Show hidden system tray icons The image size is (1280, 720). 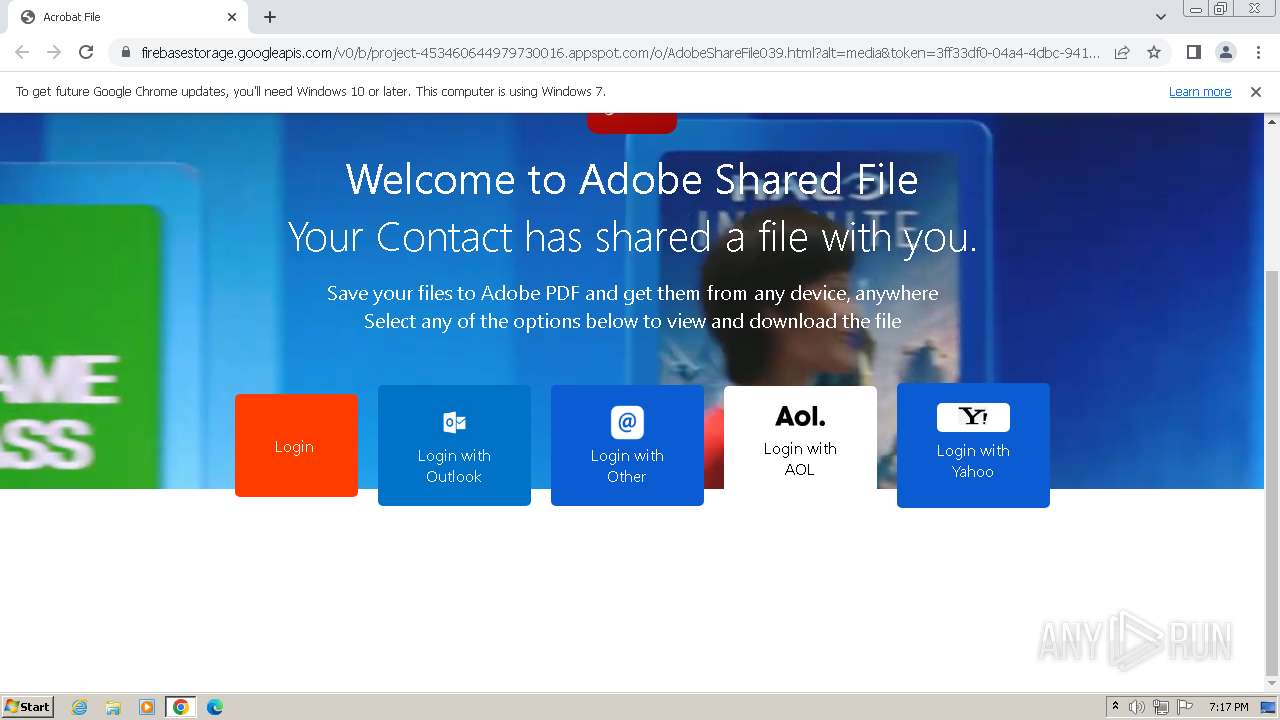click(1115, 707)
